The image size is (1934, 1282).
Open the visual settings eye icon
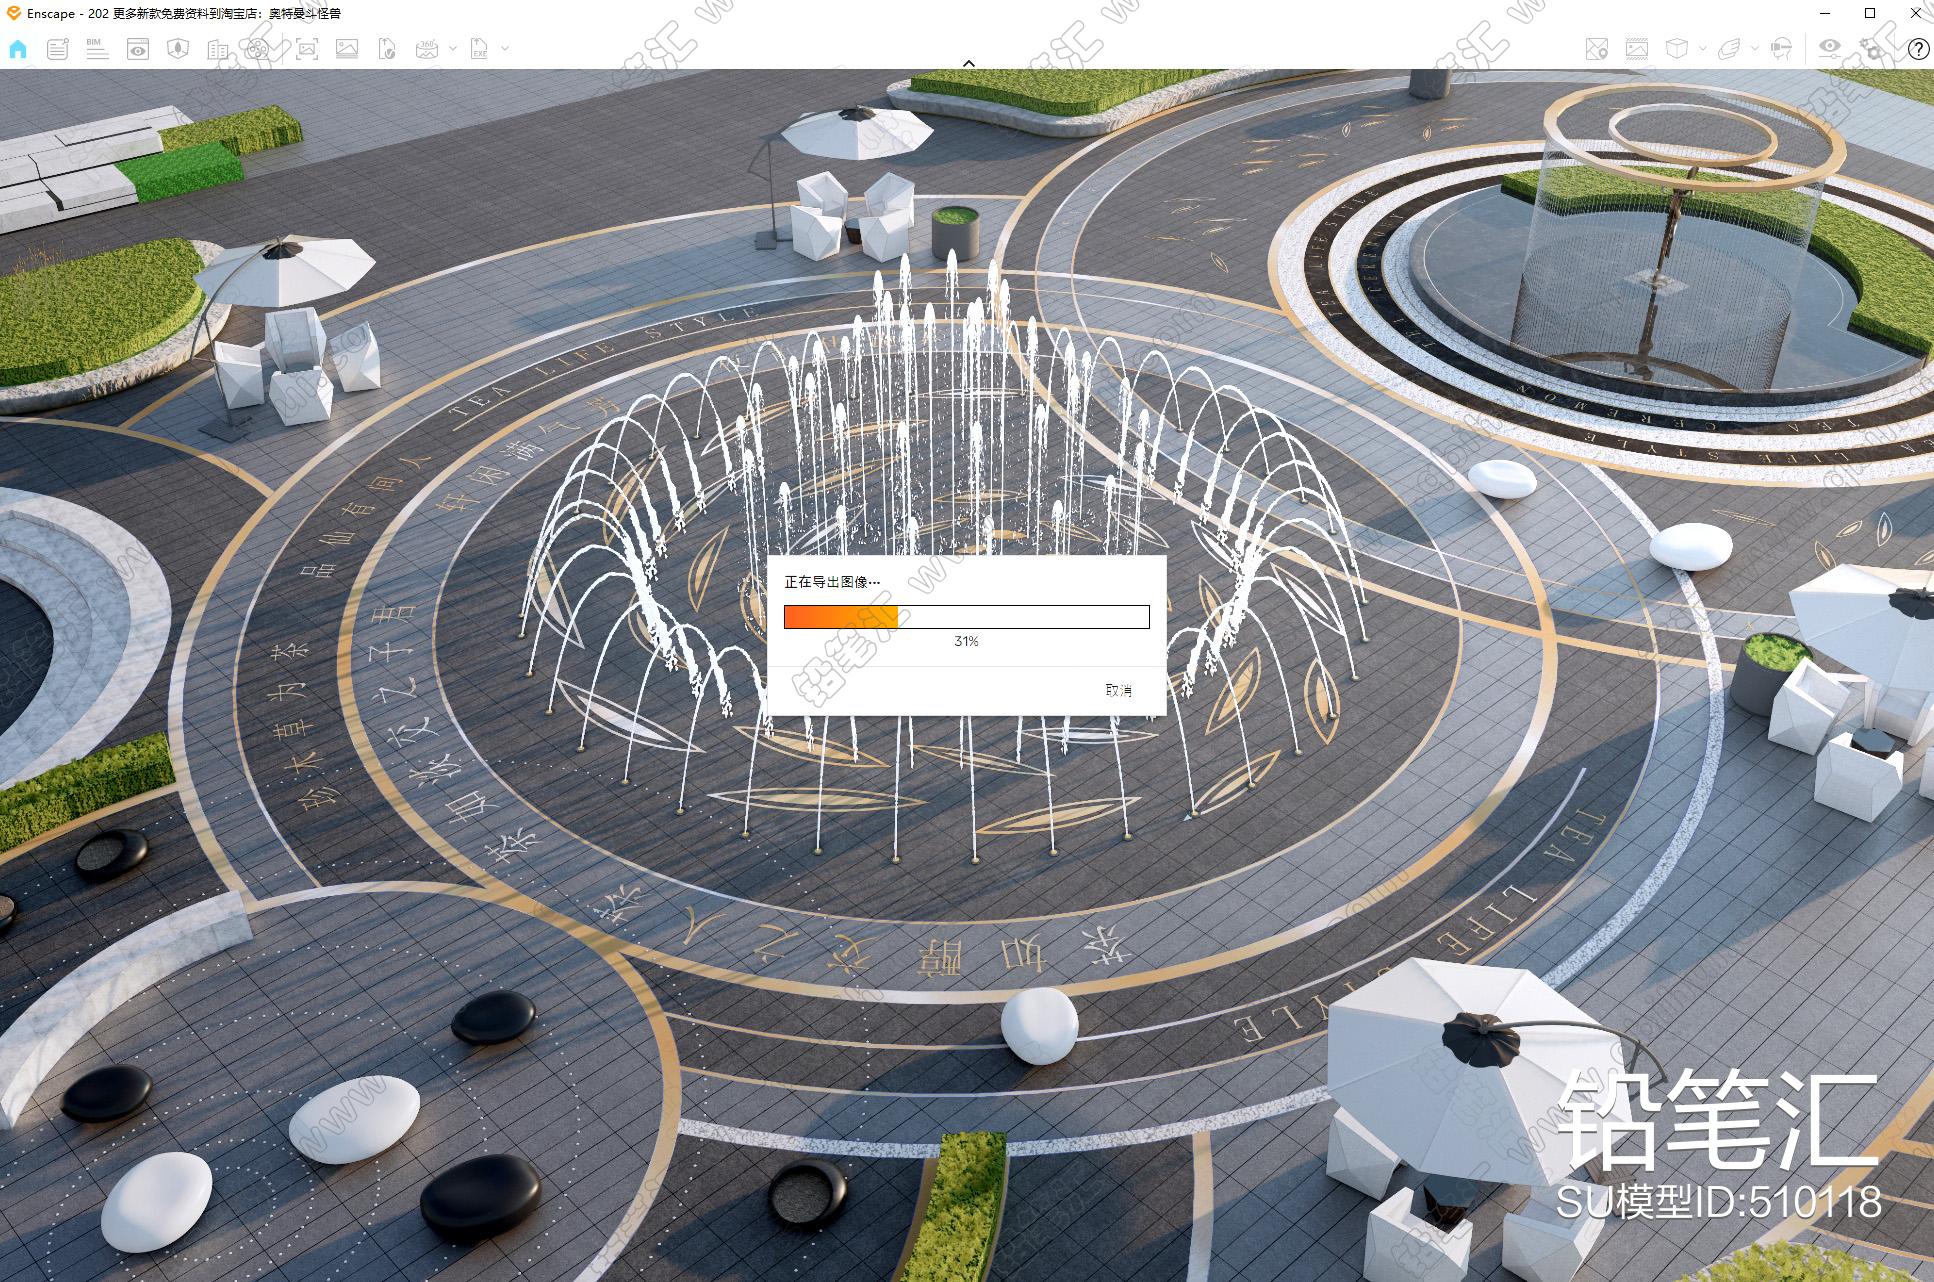click(1830, 49)
